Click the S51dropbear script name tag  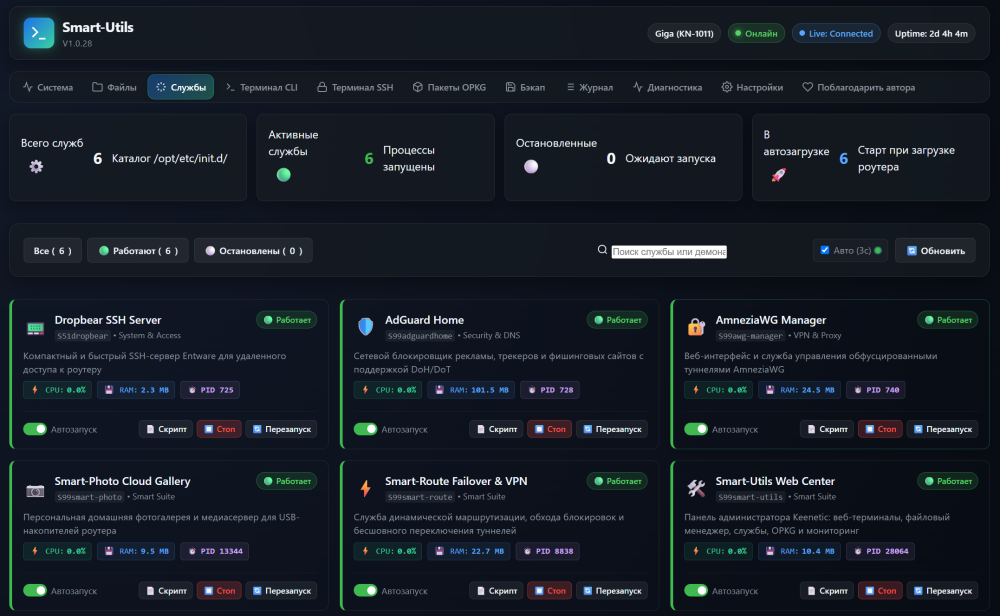click(x=82, y=335)
